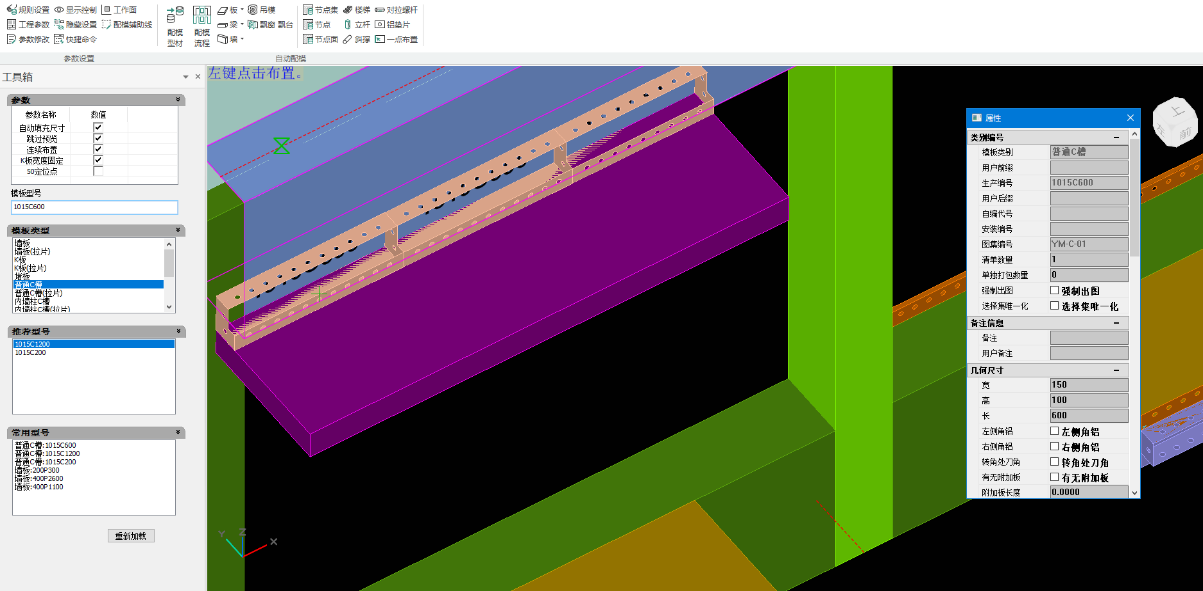Click the 对拉螺杆 tie rod tool
This screenshot has width=1203, height=591.
(x=395, y=9)
